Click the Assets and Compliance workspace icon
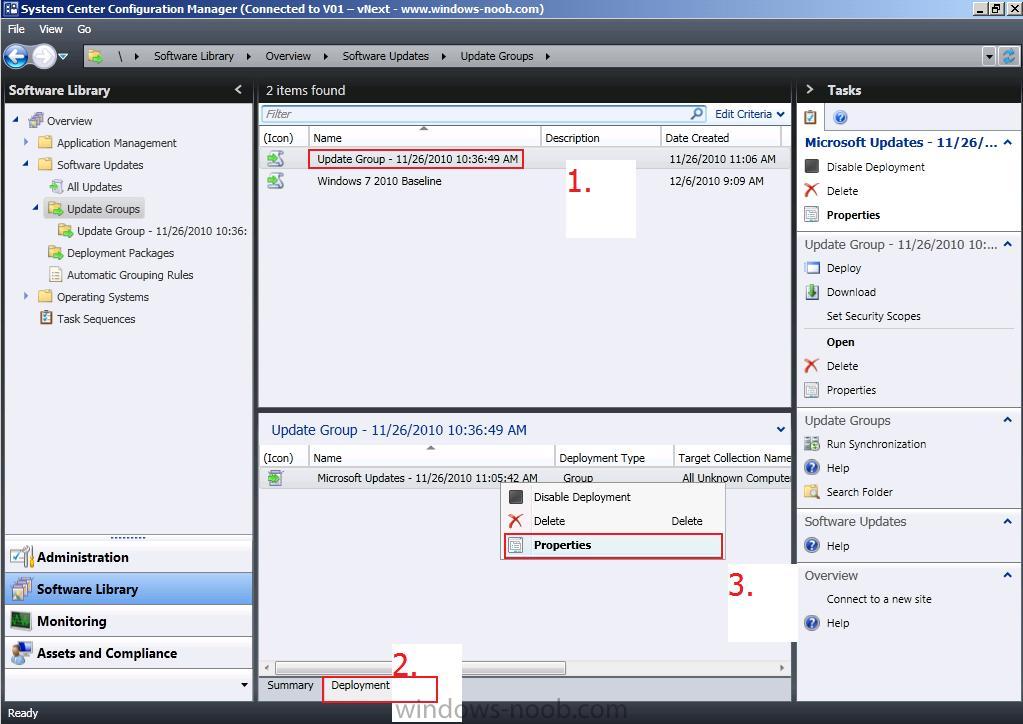 (22, 653)
